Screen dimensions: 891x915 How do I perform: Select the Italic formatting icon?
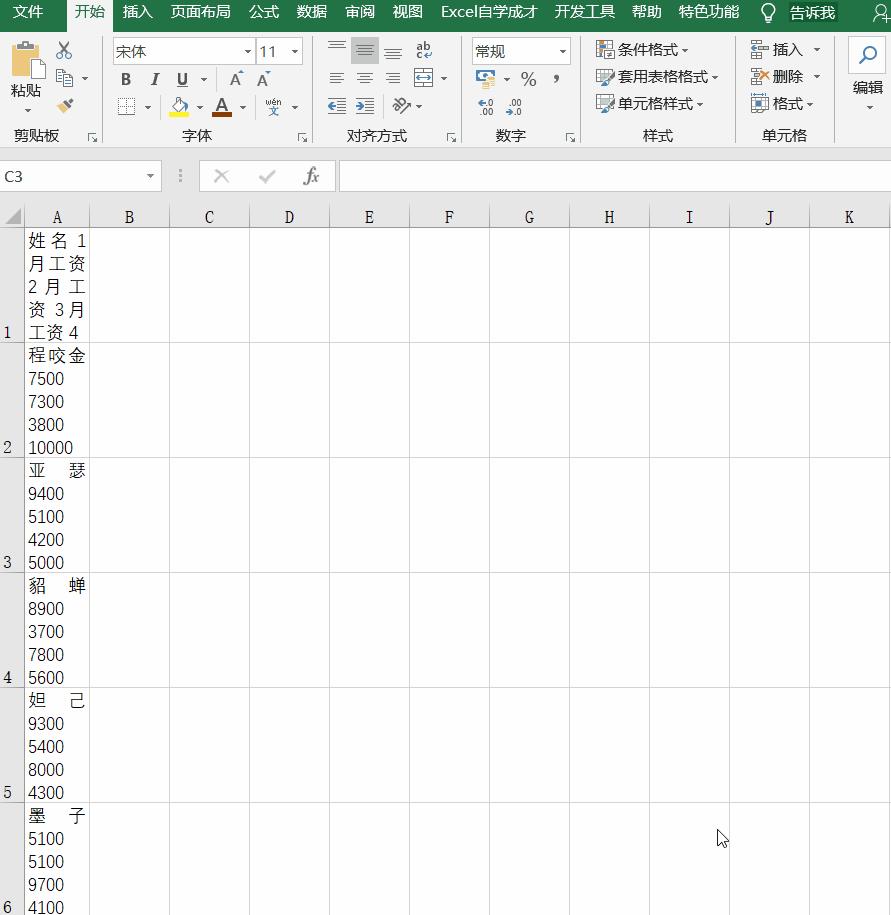coord(154,79)
